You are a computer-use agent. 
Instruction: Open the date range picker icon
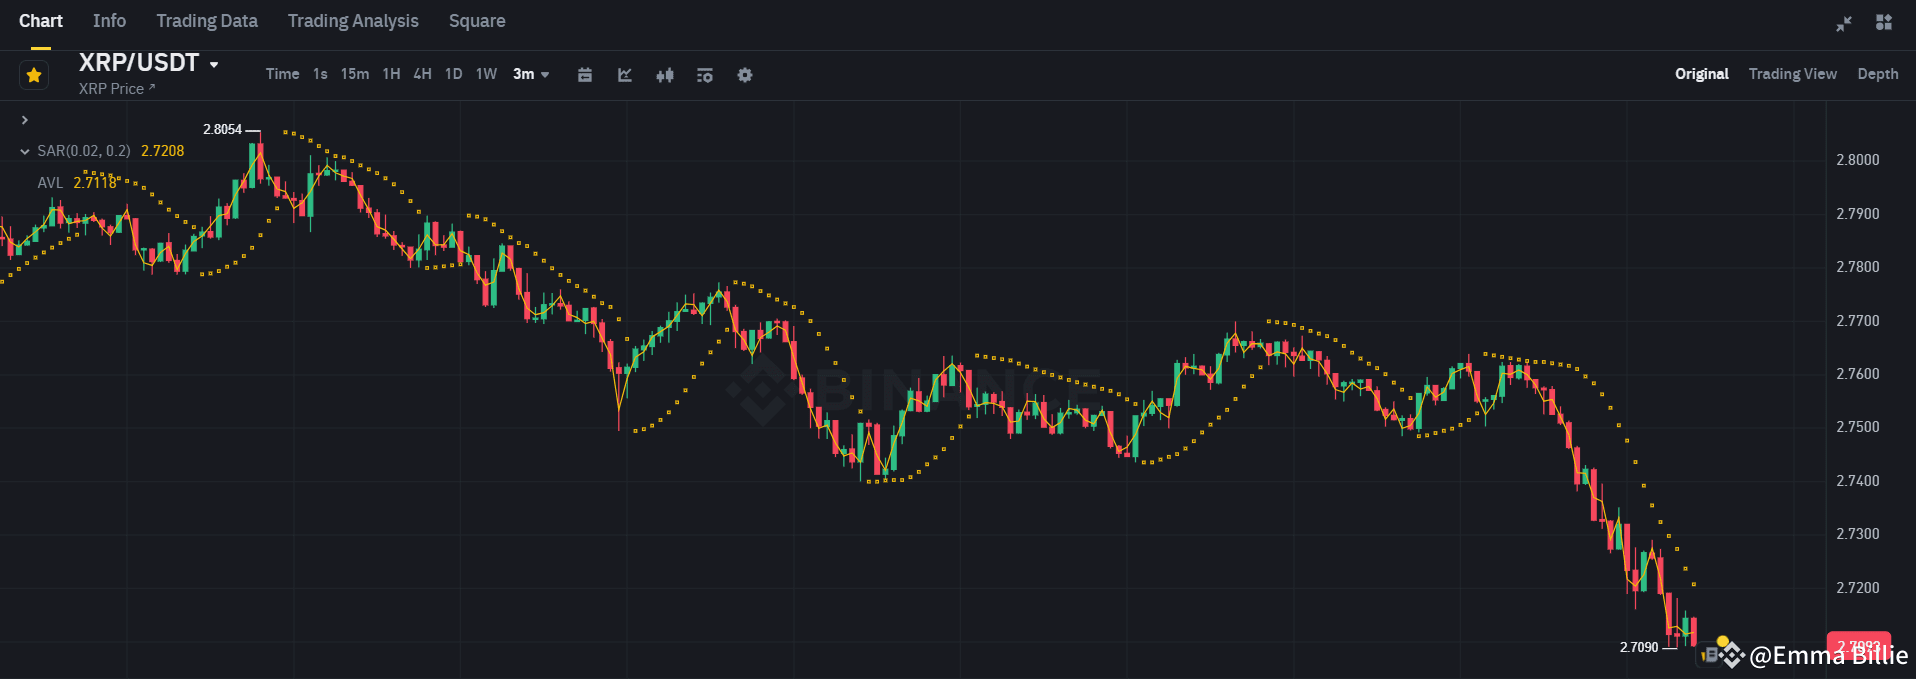585,74
